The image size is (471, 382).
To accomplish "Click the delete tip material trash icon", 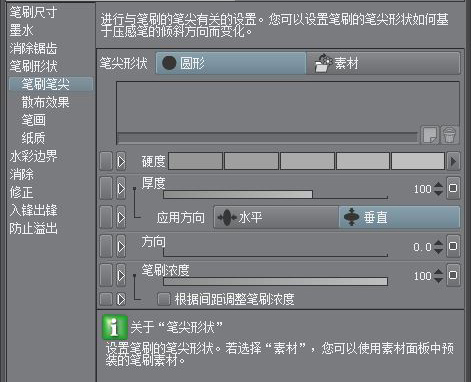I will [450, 135].
